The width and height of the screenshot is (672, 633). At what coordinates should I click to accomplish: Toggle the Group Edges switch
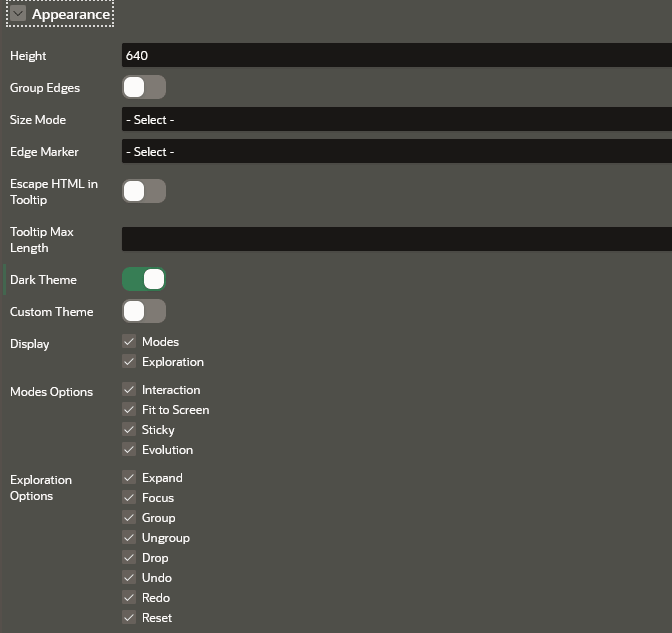point(144,87)
